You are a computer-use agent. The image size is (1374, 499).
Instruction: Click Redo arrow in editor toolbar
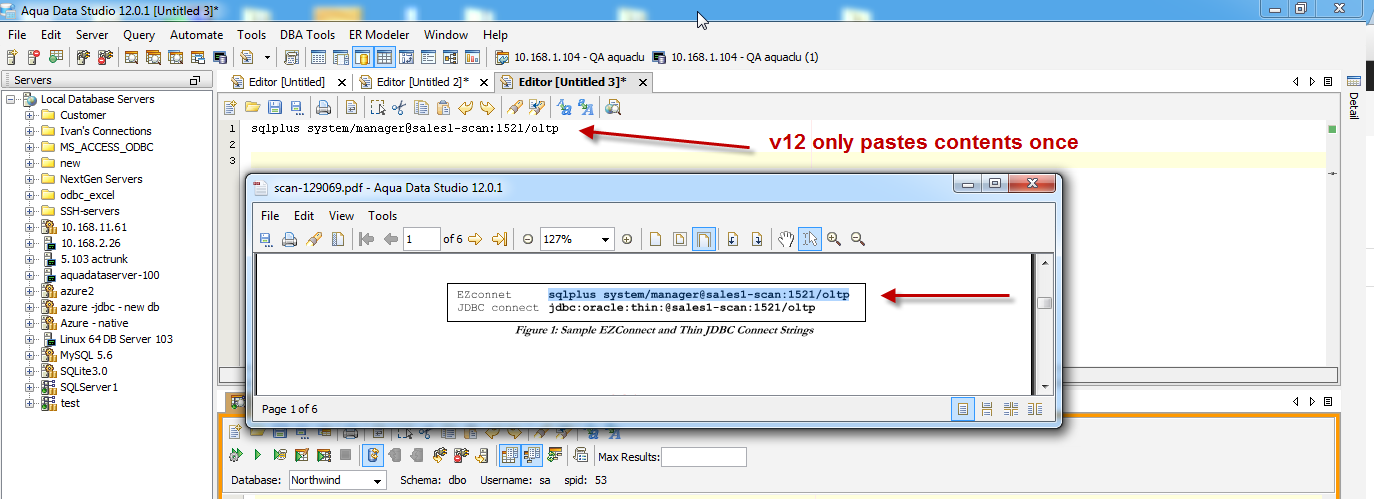(x=487, y=107)
